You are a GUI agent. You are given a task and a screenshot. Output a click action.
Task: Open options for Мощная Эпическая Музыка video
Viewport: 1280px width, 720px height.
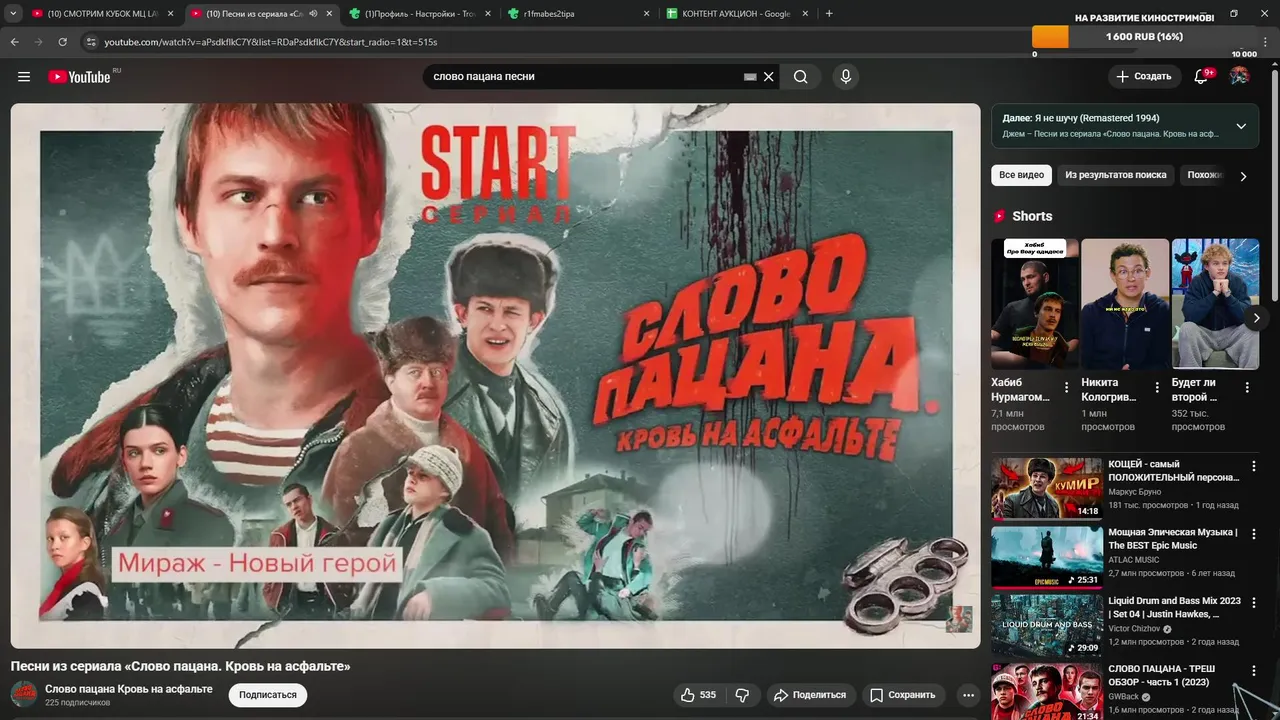pyautogui.click(x=1253, y=534)
